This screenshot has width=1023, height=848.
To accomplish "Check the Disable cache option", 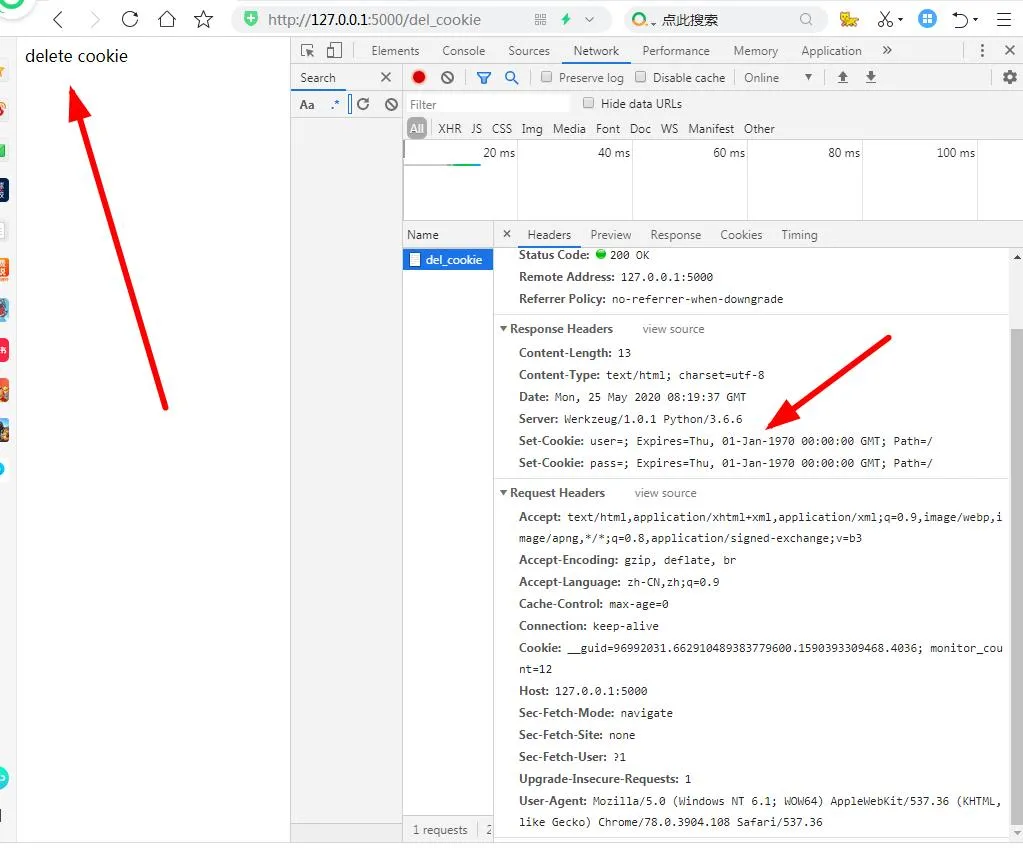I will 641,77.
